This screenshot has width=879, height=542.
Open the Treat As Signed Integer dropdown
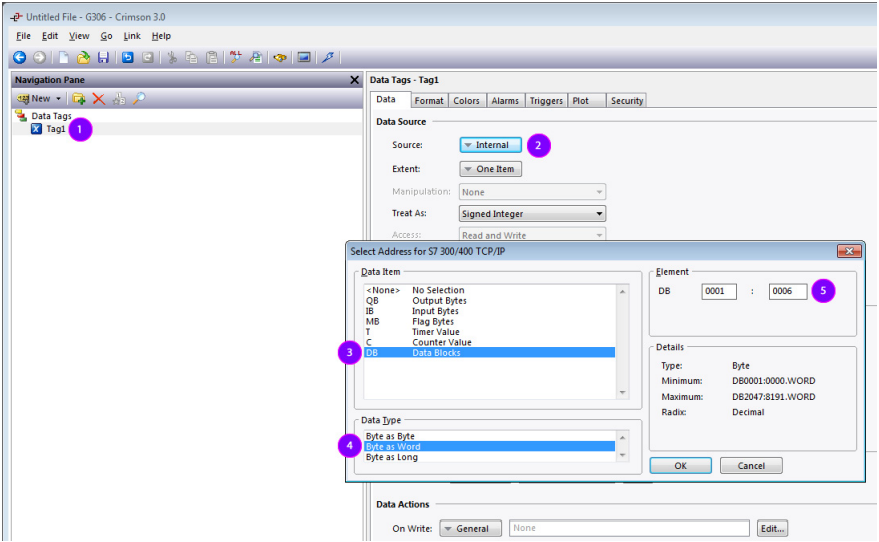532,214
